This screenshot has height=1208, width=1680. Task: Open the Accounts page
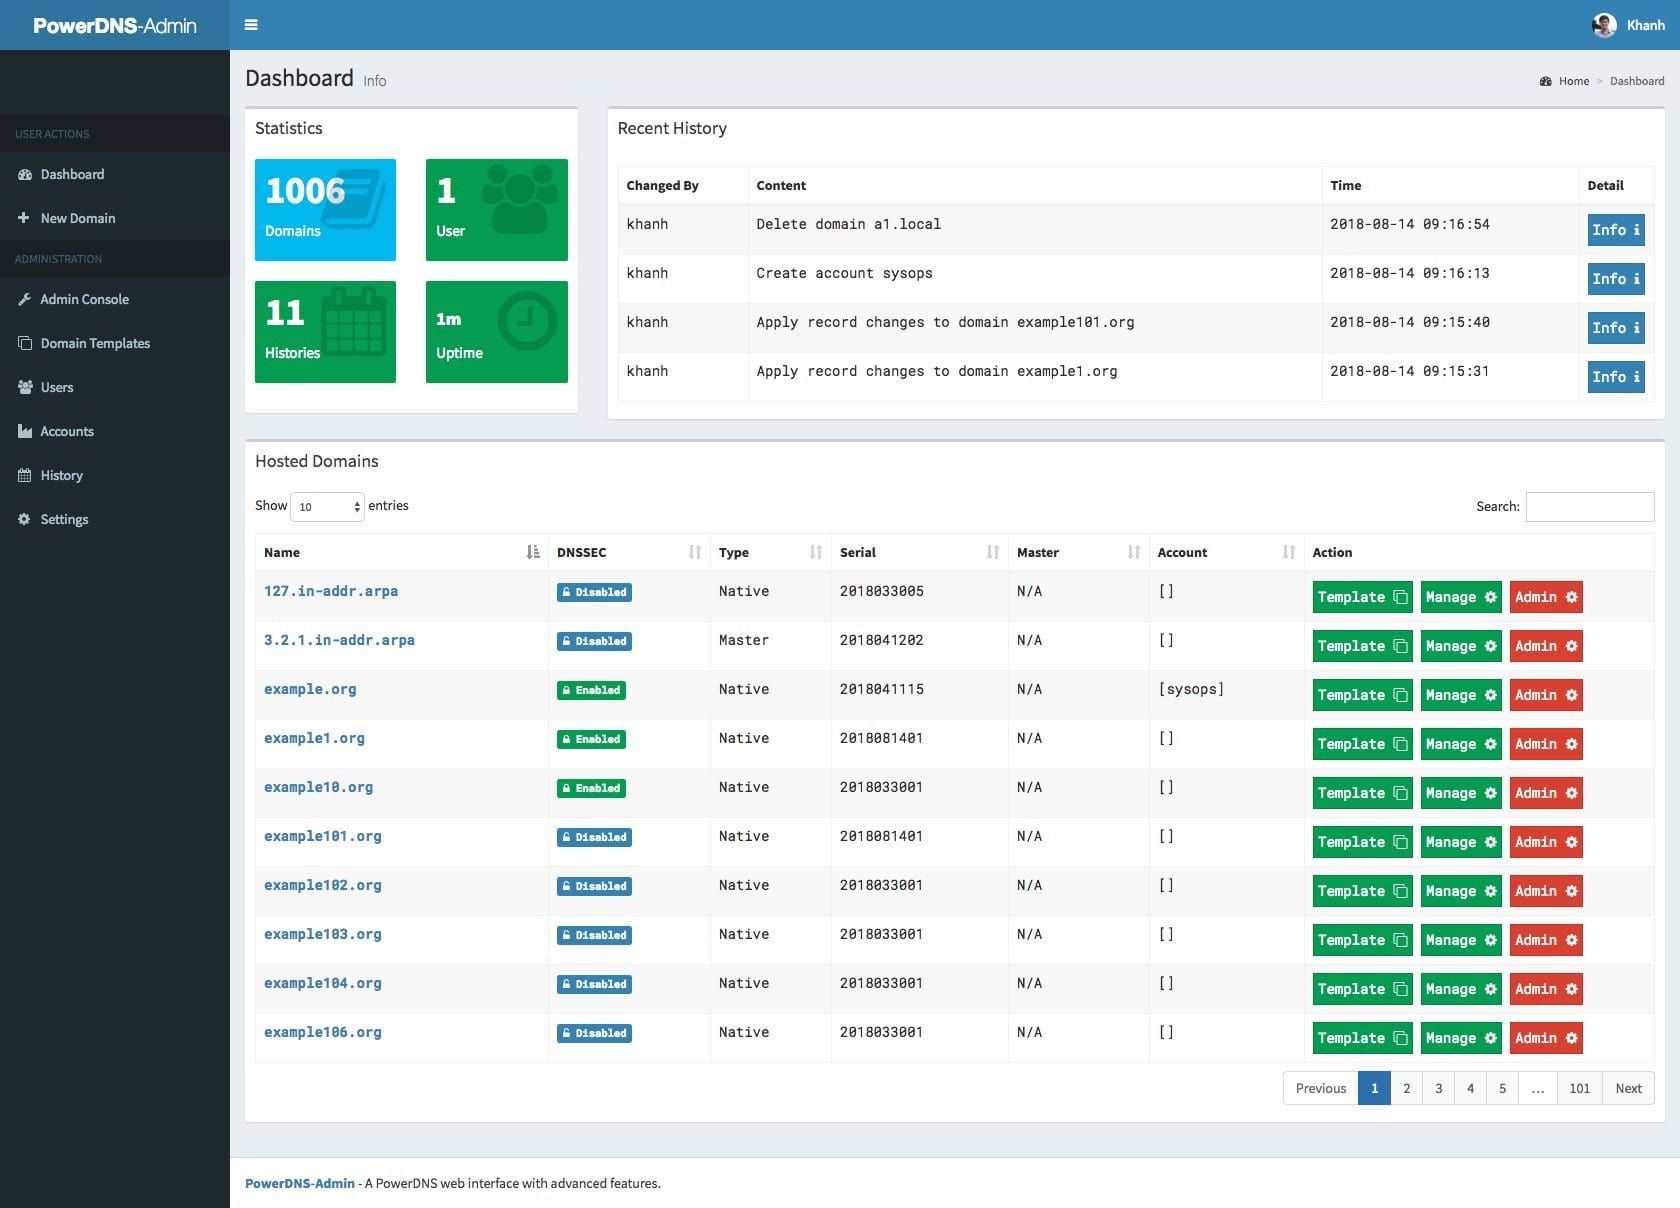tap(66, 431)
